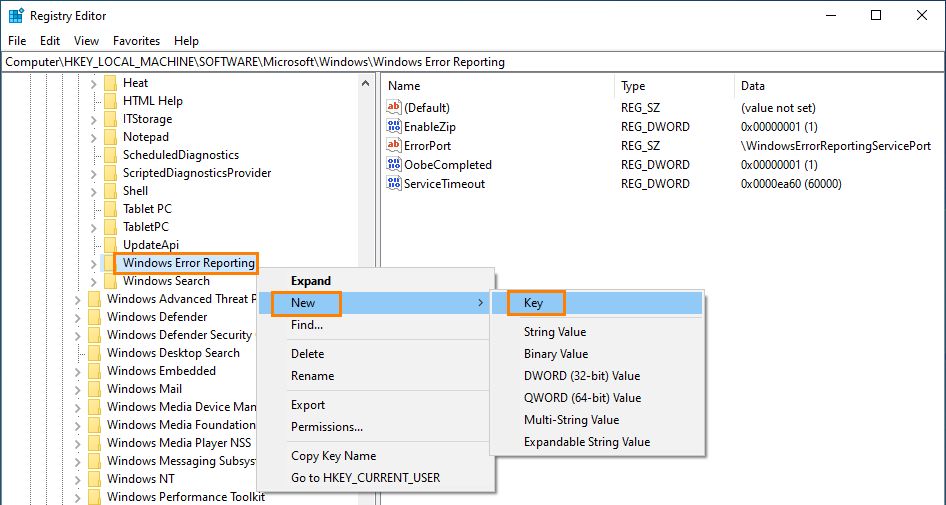This screenshot has width=946, height=505.
Task: Expand the Windows Search key
Action: [x=94, y=282]
